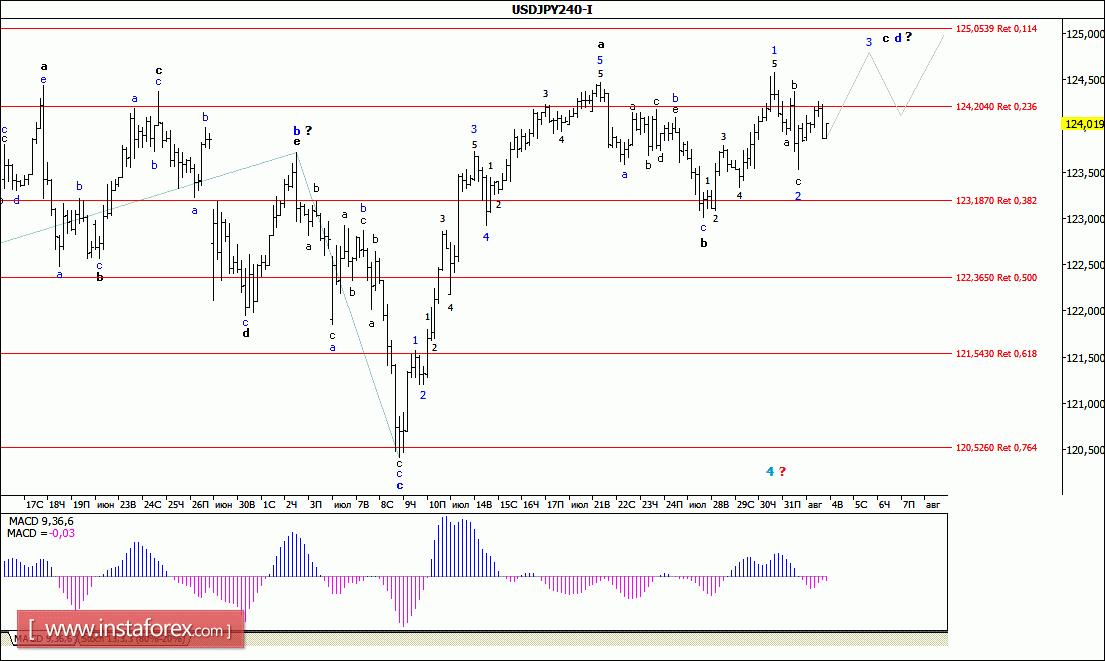Screen dimensions: 1105x661
Task: Select the 124,2040 Ret 0,236 level label
Action: [996, 107]
